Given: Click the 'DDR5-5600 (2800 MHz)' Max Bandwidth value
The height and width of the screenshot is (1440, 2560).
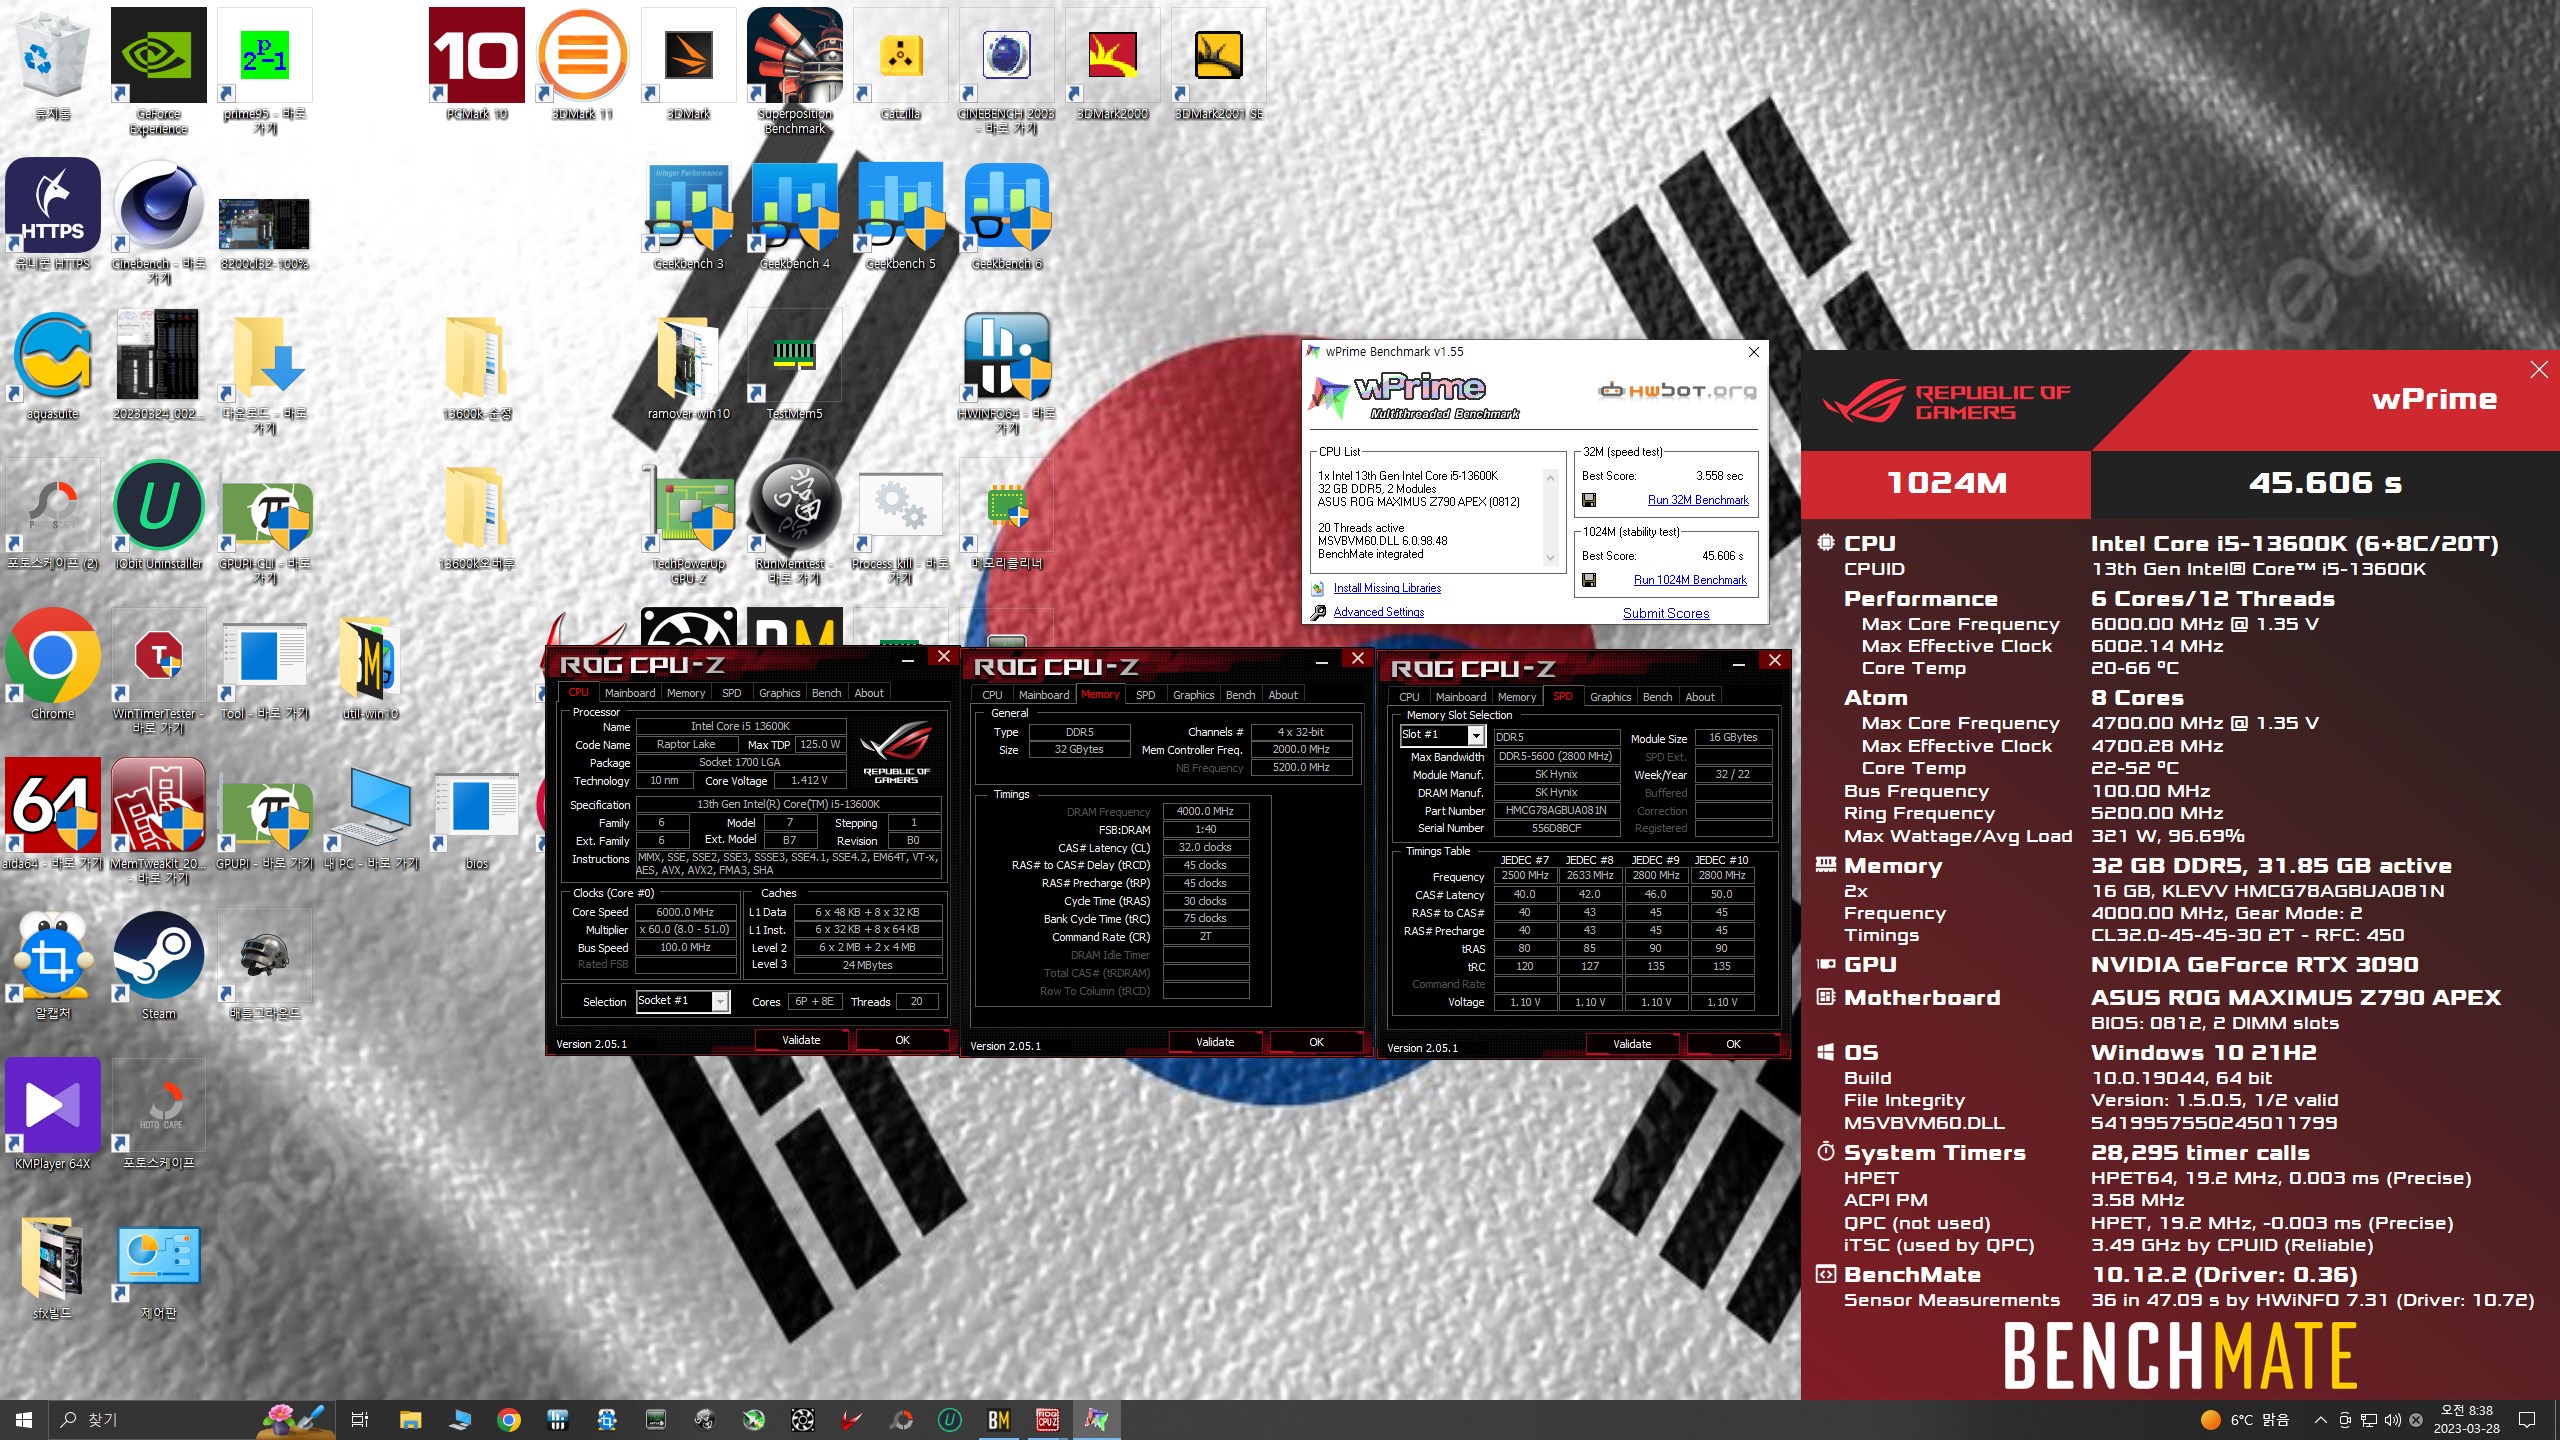Looking at the screenshot, I should coord(1555,756).
